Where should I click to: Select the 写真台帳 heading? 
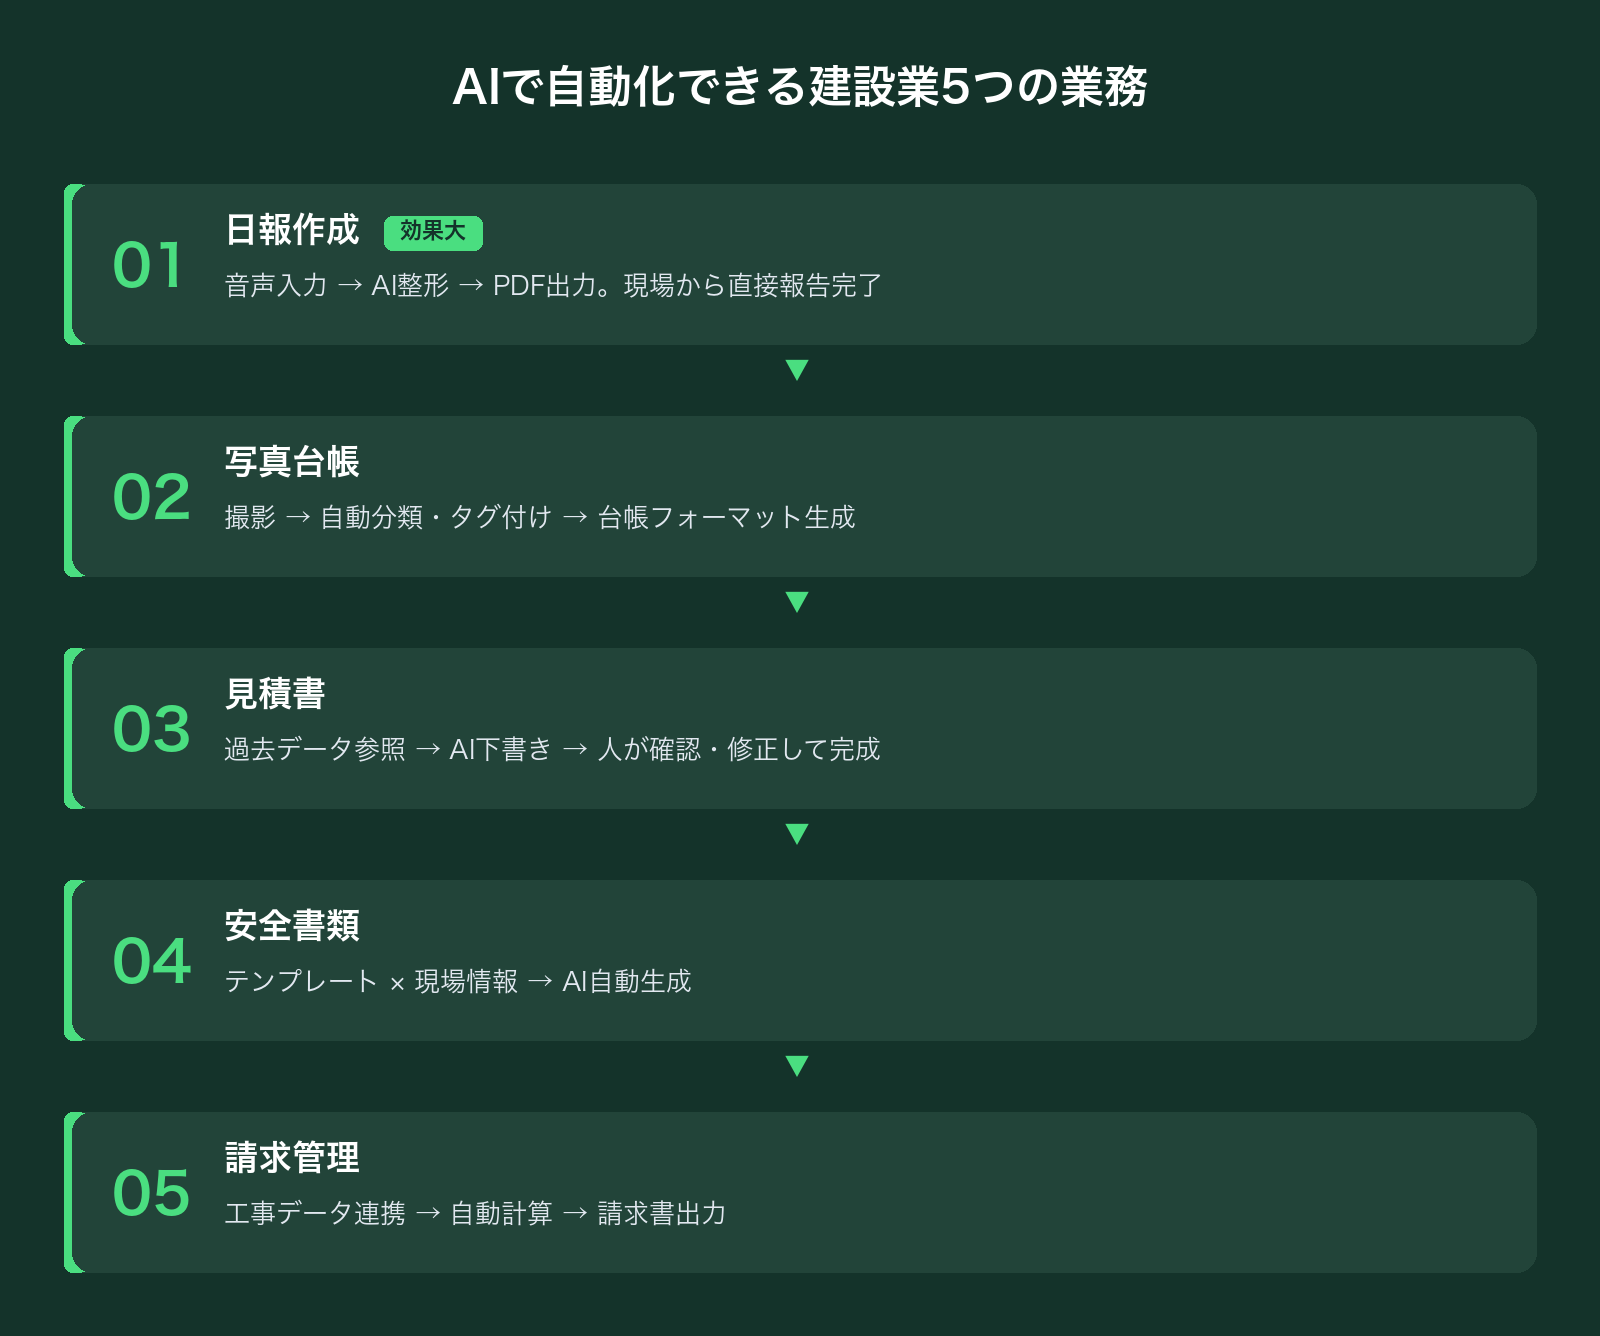(x=292, y=462)
